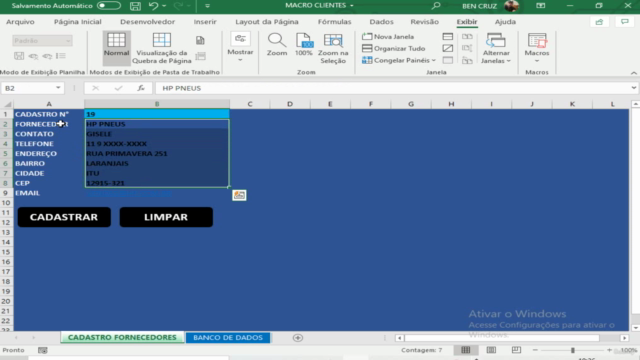Open the Comments speech bubble icon
The height and width of the screenshot is (360, 640).
tap(624, 22)
